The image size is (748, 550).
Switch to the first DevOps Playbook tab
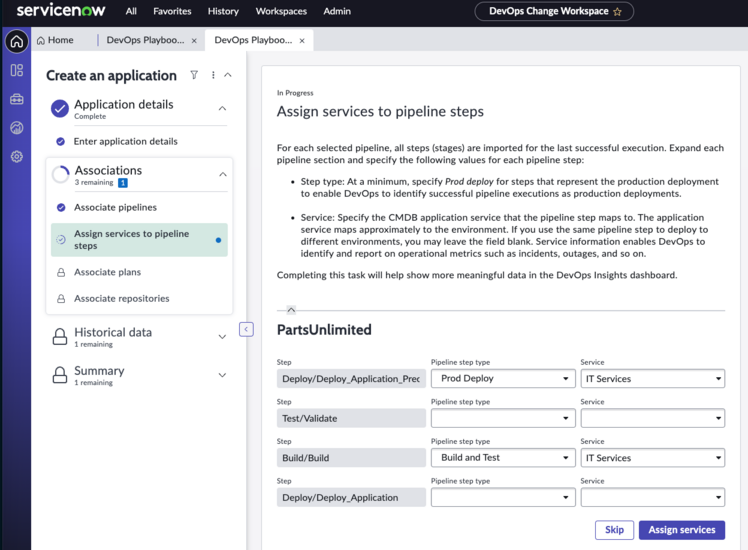coord(145,41)
